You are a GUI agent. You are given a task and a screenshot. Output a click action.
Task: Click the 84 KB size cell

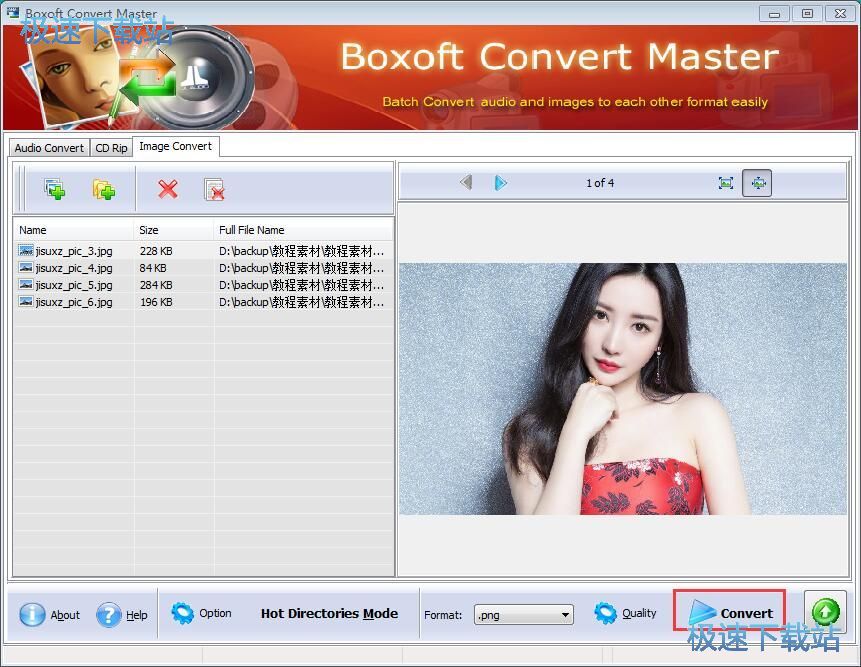153,268
